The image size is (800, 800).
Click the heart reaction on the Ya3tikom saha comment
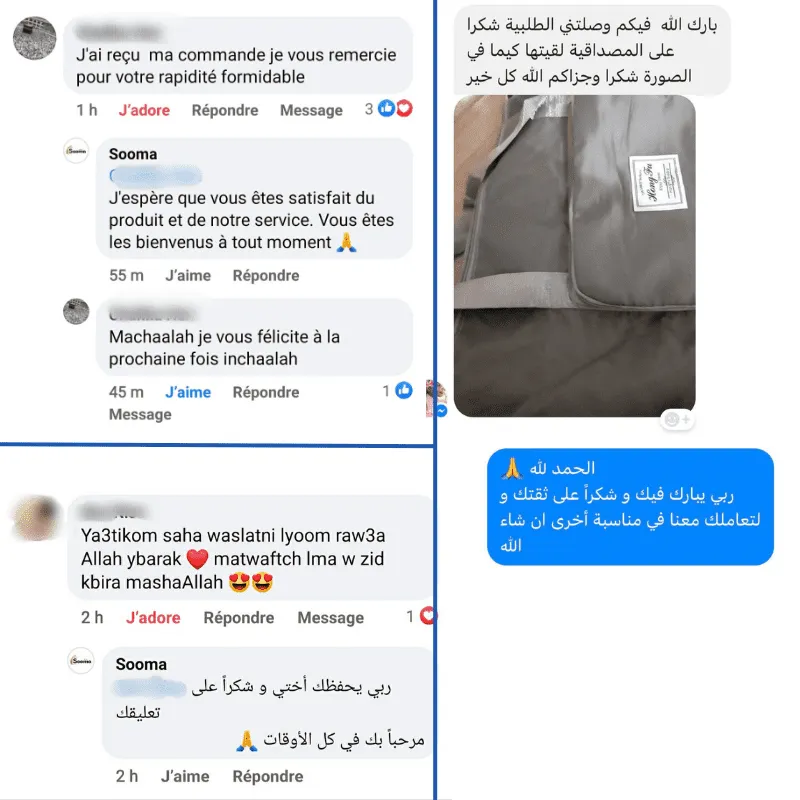pos(428,616)
